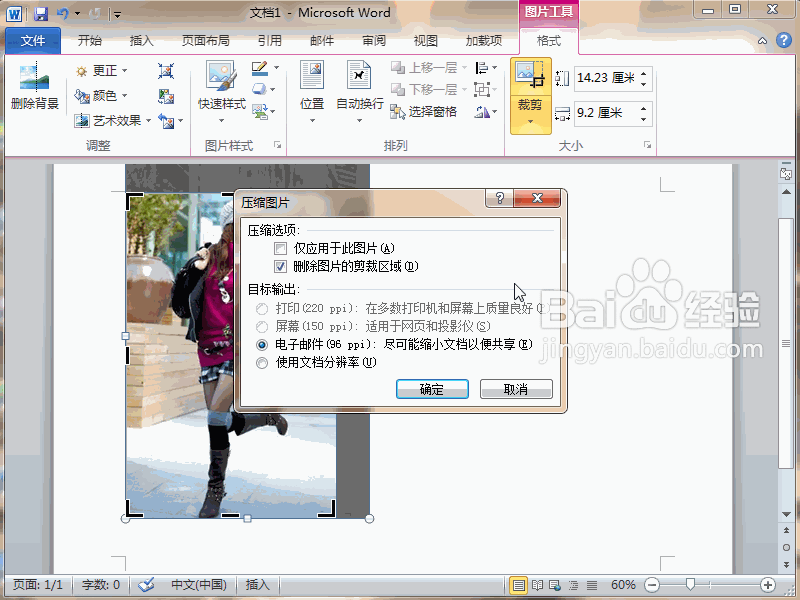Confirm compression with the 确定 button
The width and height of the screenshot is (800, 600).
coord(432,389)
